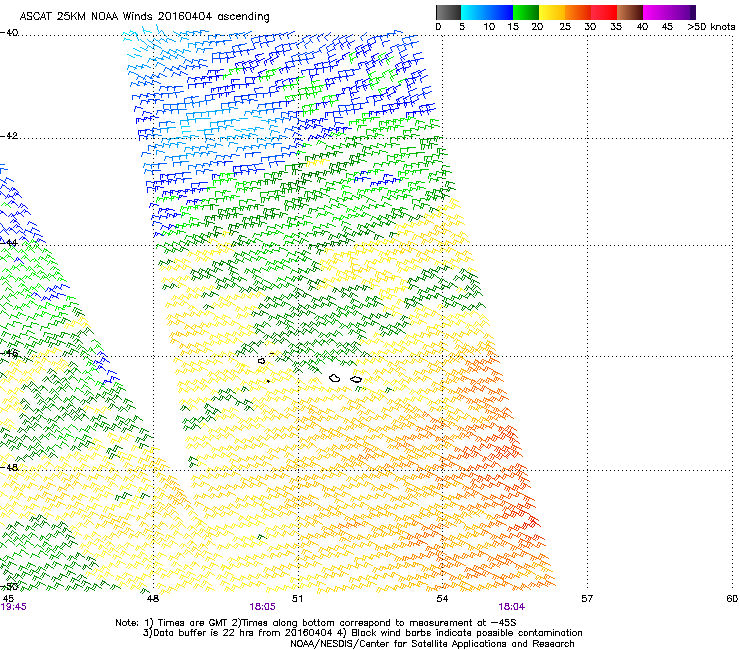Click the blue 10-15 knots legend color

500,12
